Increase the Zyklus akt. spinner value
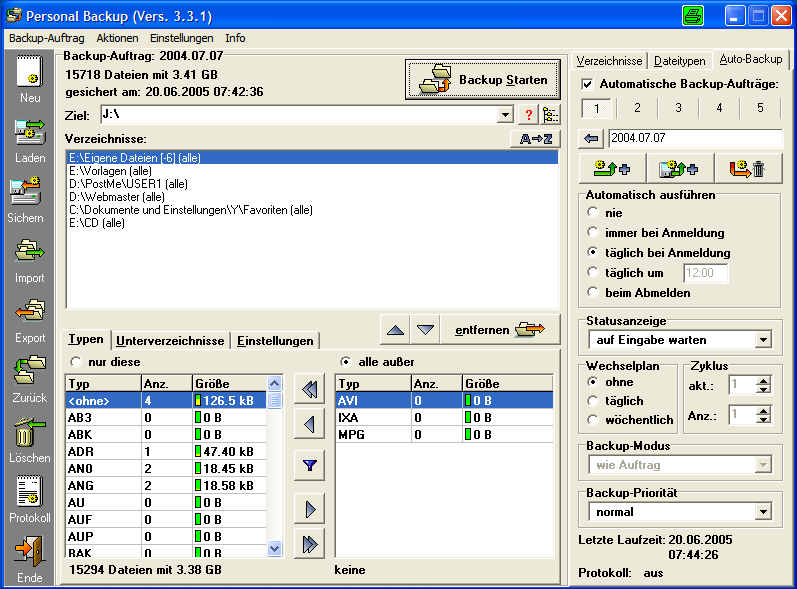The height and width of the screenshot is (589, 797). [763, 381]
